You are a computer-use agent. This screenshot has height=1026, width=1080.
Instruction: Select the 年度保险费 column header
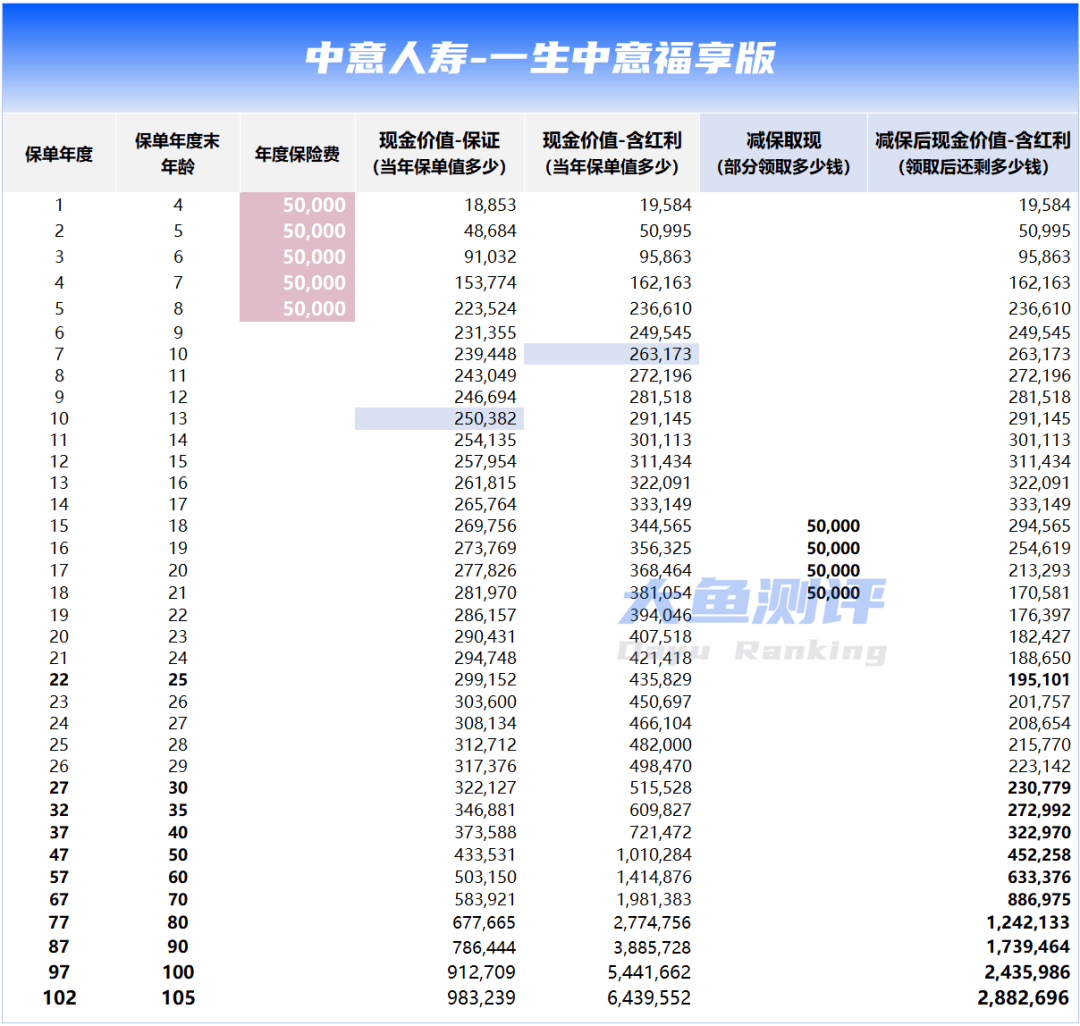coord(297,154)
